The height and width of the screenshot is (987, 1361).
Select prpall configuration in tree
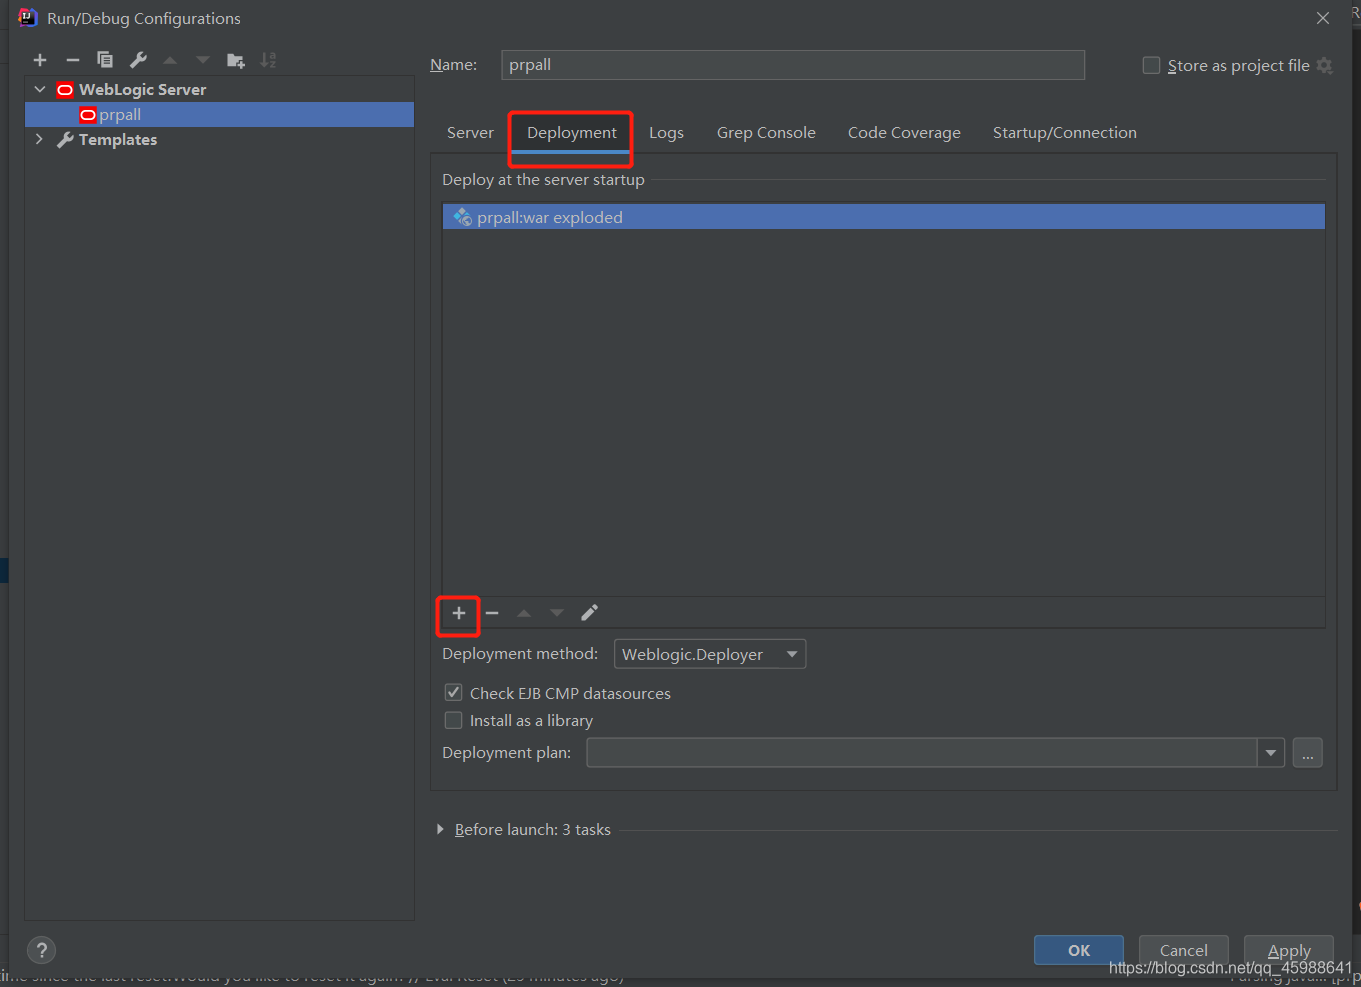(219, 115)
